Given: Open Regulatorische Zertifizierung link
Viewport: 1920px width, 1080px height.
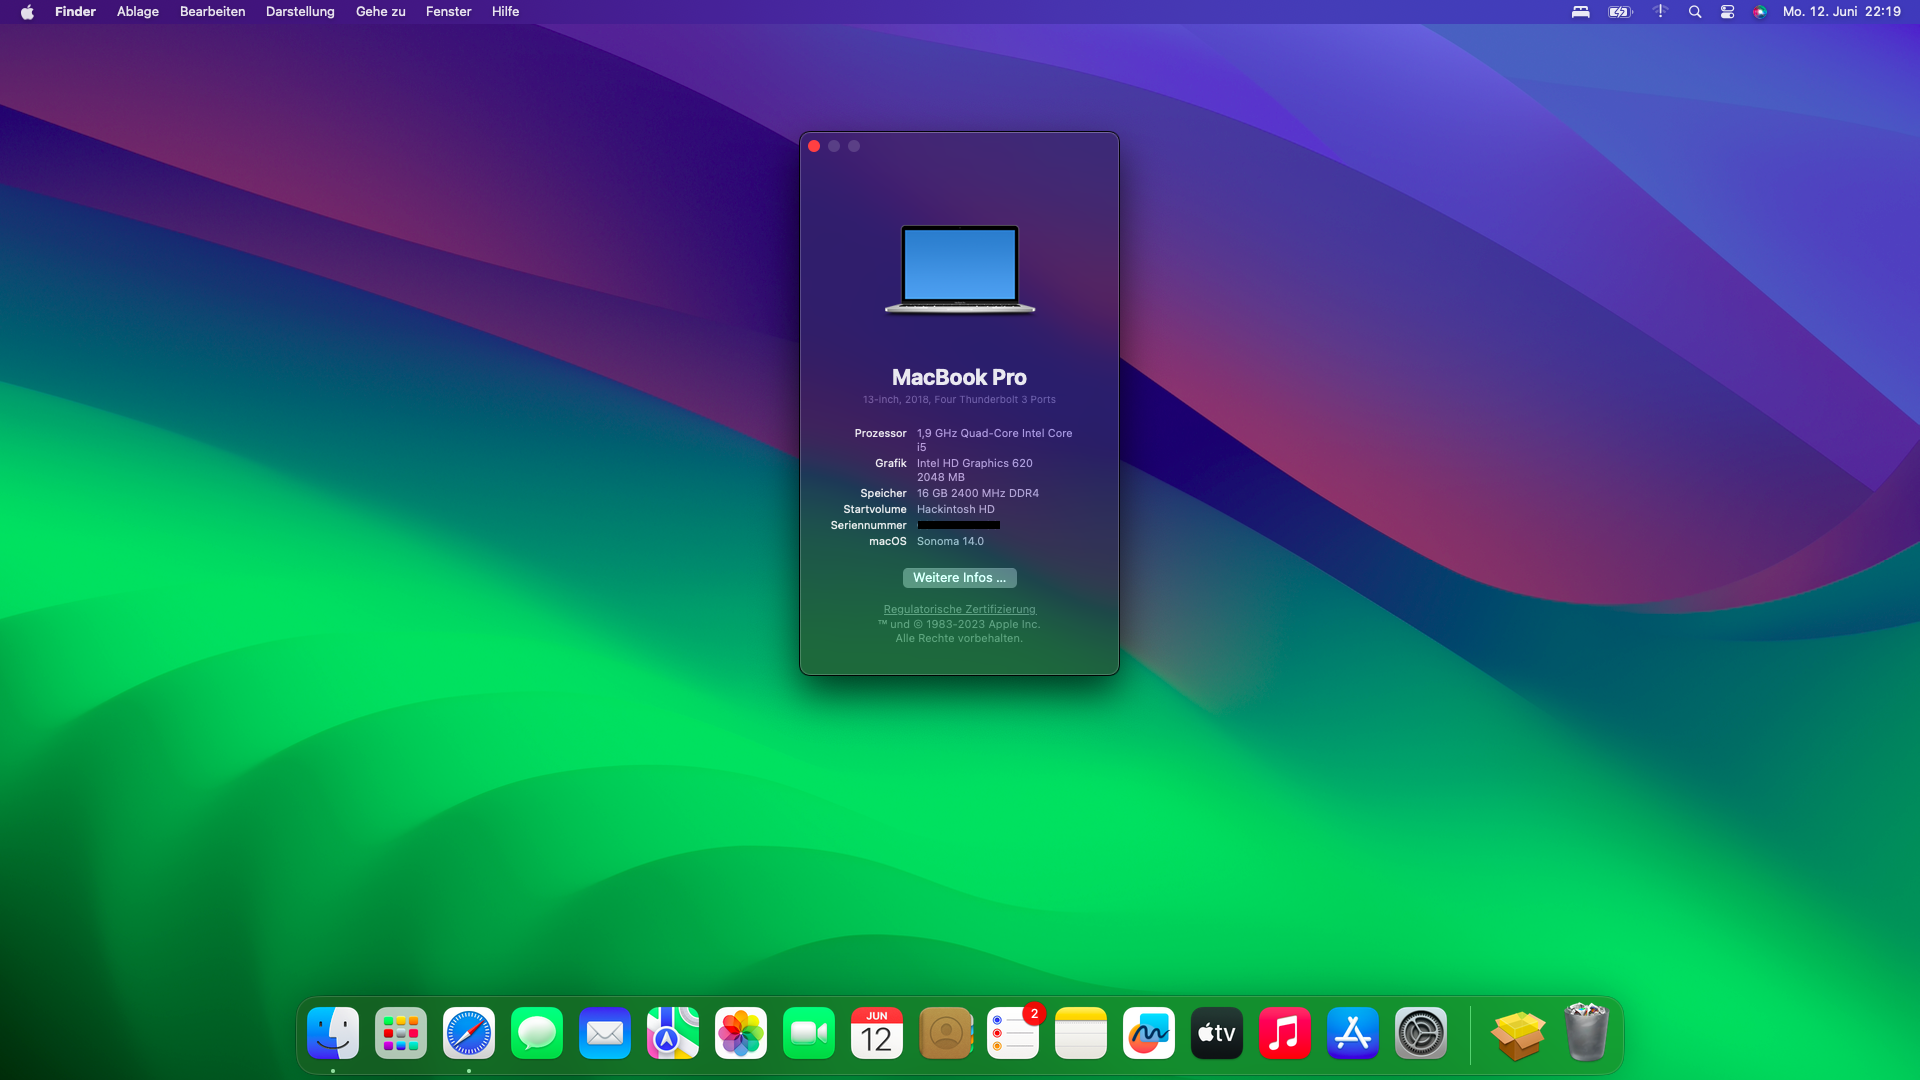Looking at the screenshot, I should tap(959, 609).
